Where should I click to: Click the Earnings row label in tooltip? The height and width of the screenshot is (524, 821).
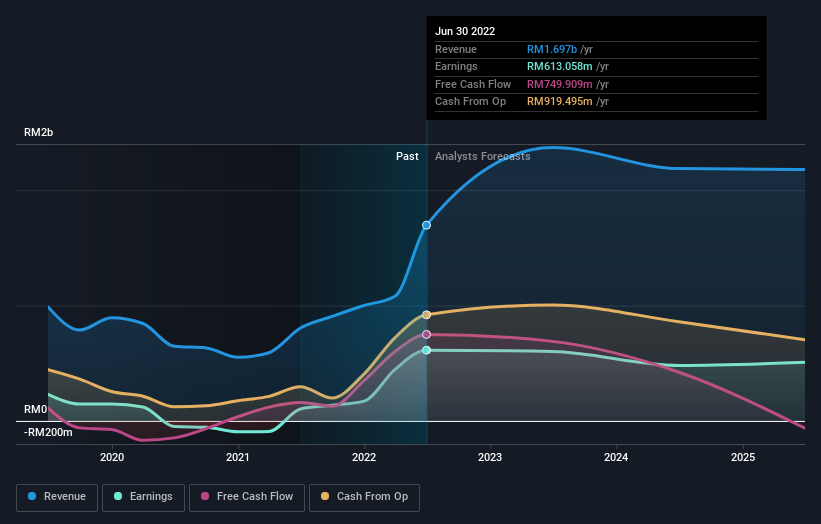[x=456, y=66]
